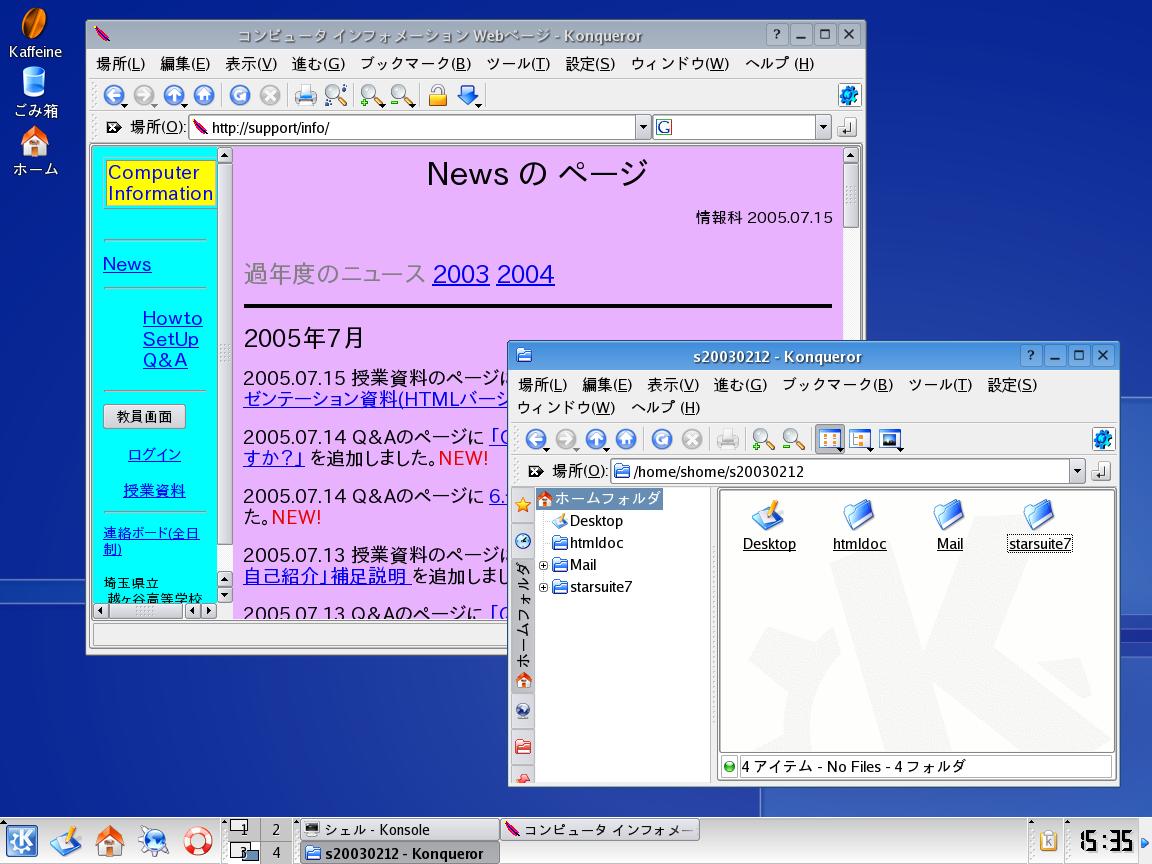Click the 2004 news archive link
Image resolution: width=1152 pixels, height=864 pixels.
[x=525, y=274]
